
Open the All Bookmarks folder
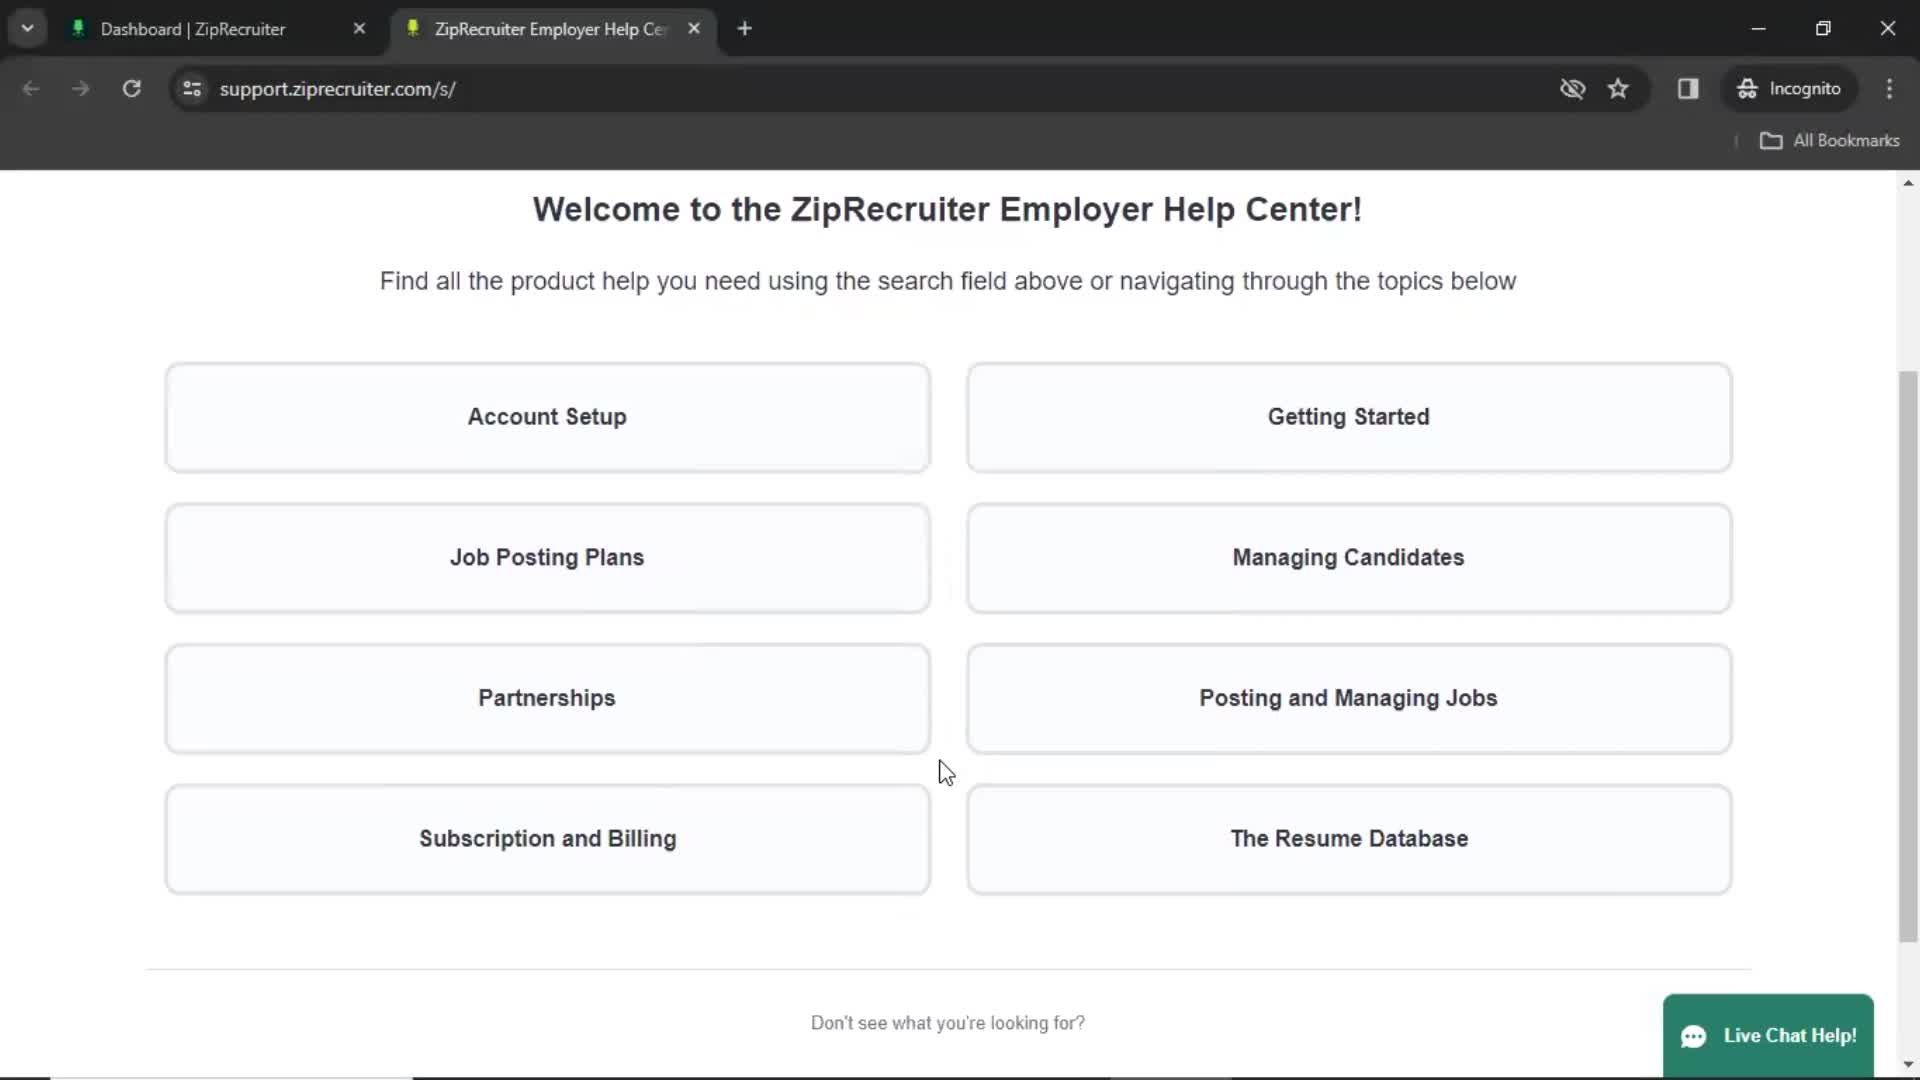pyautogui.click(x=1829, y=141)
